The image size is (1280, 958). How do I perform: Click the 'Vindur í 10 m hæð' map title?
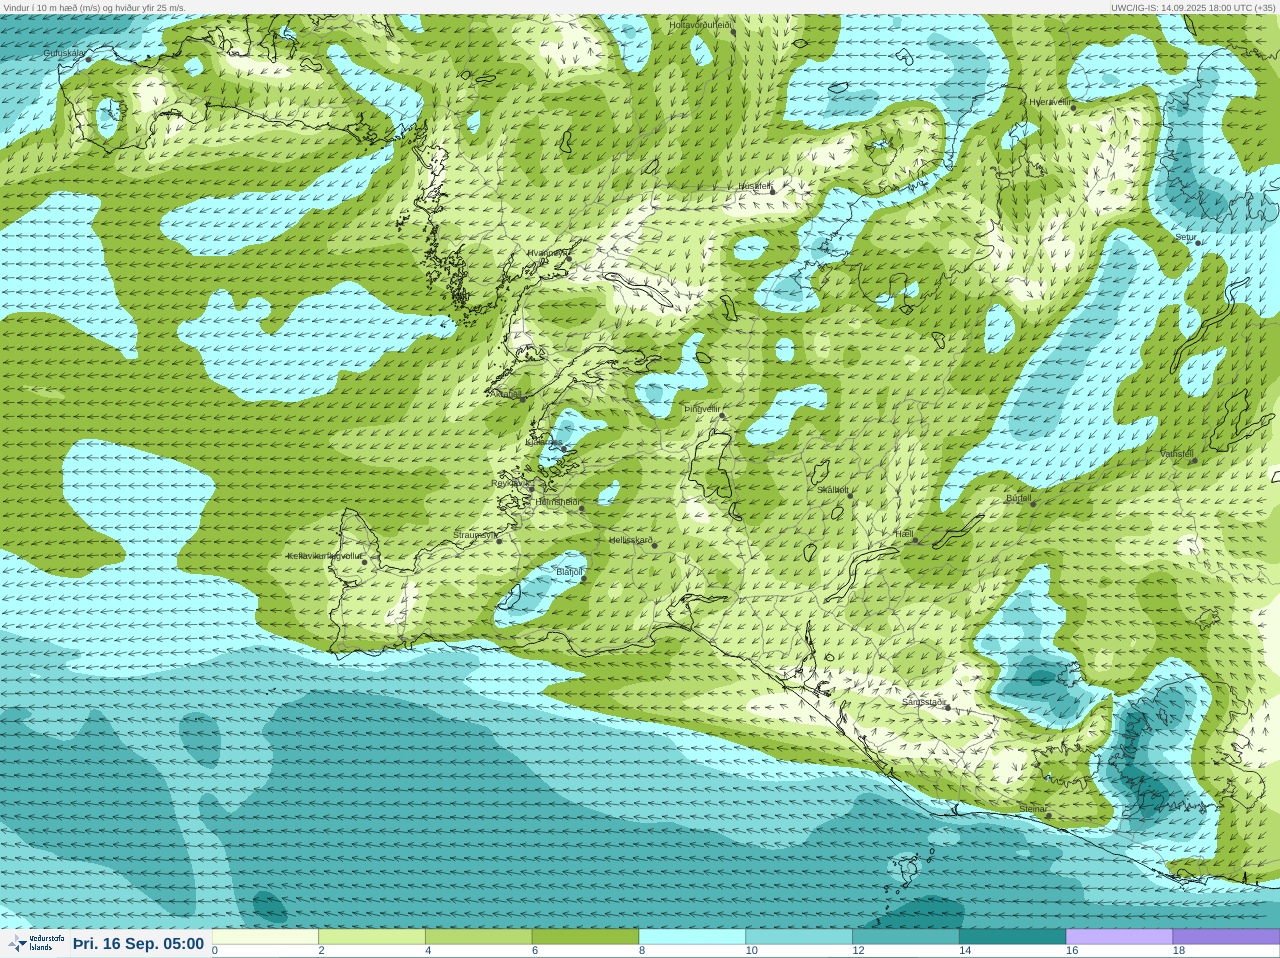[94, 7]
